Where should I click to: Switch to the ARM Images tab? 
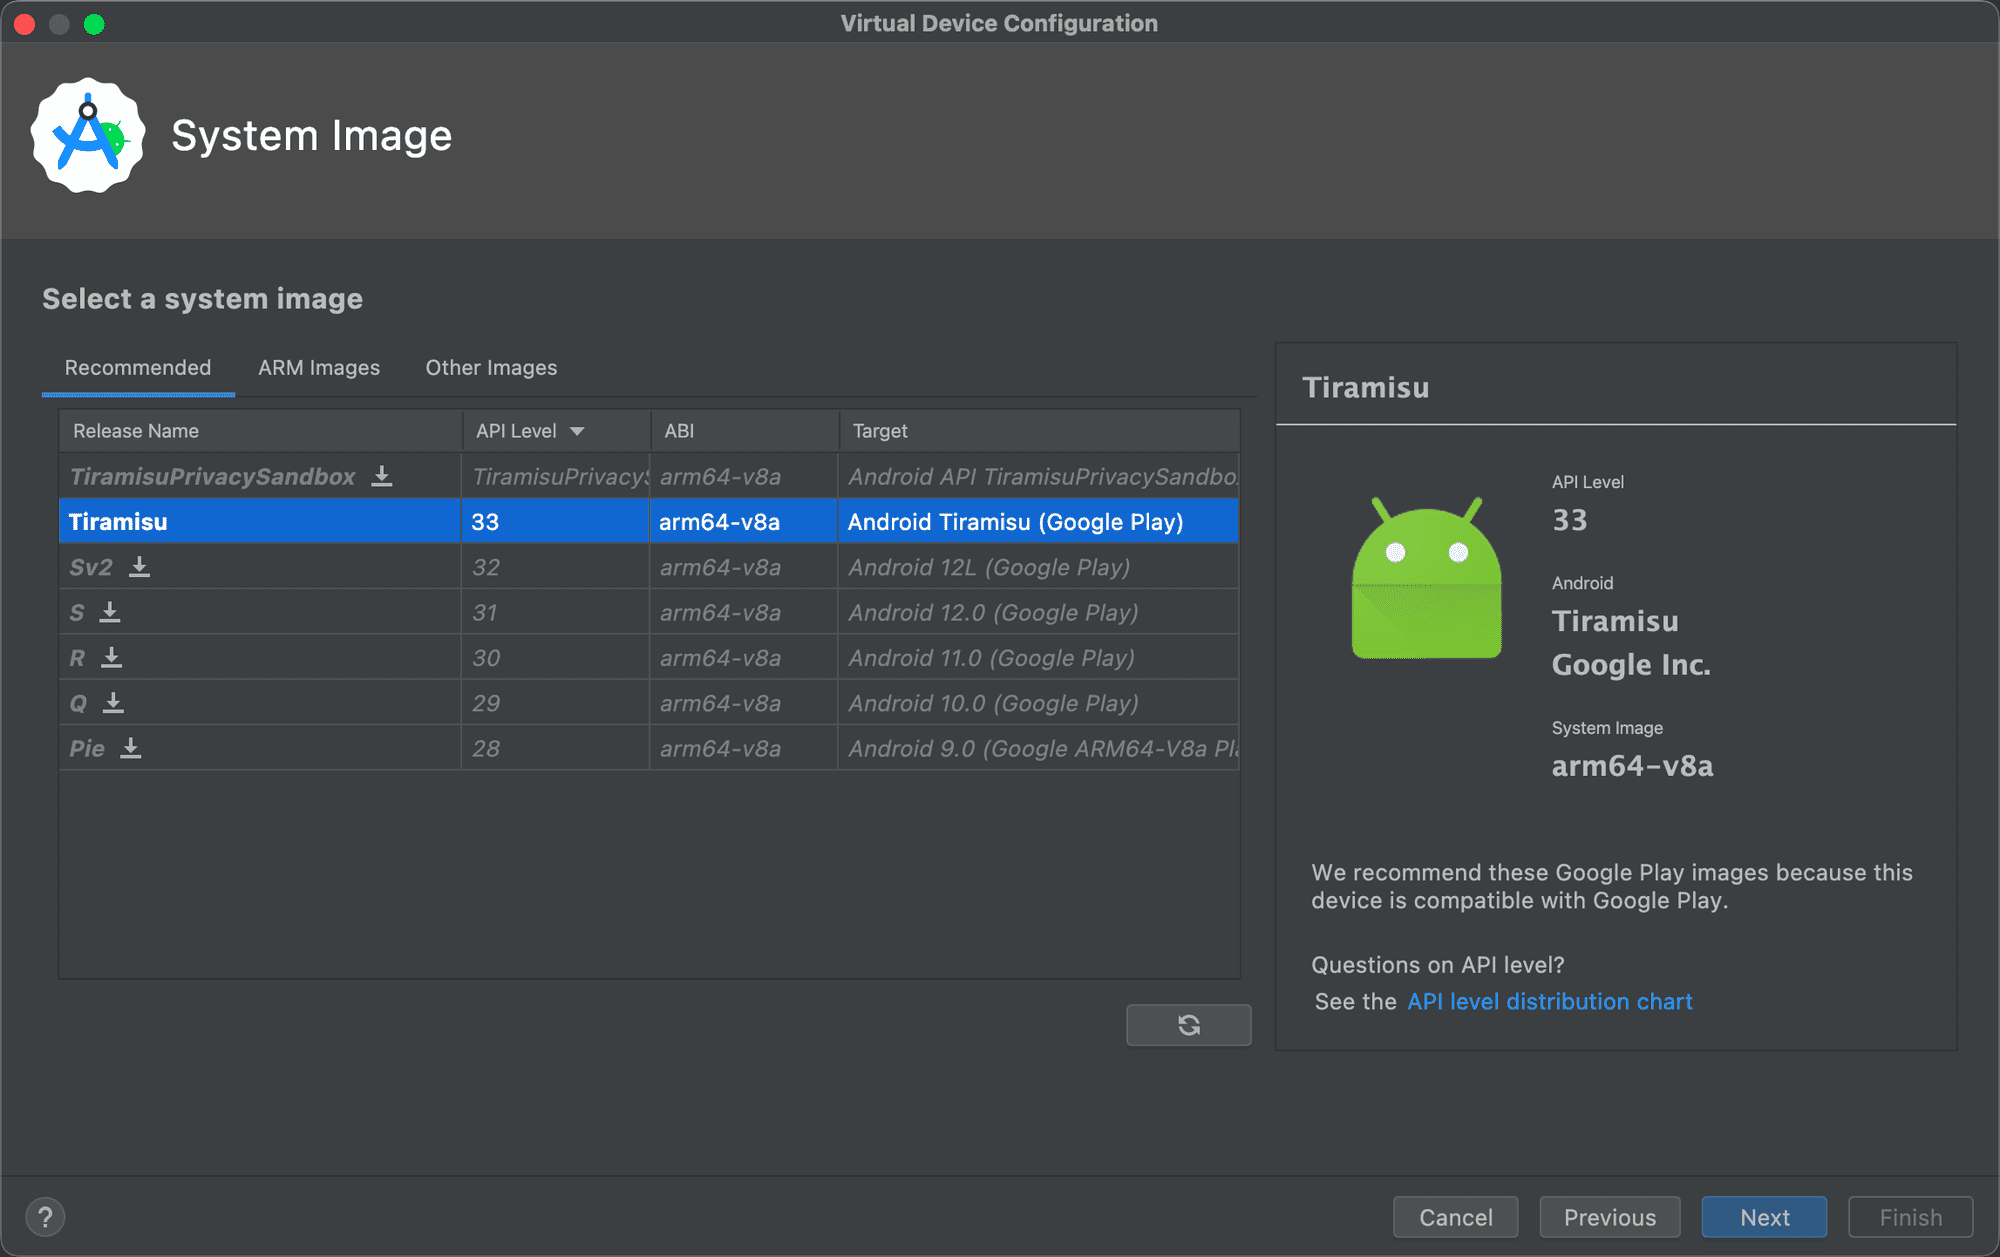click(x=319, y=368)
